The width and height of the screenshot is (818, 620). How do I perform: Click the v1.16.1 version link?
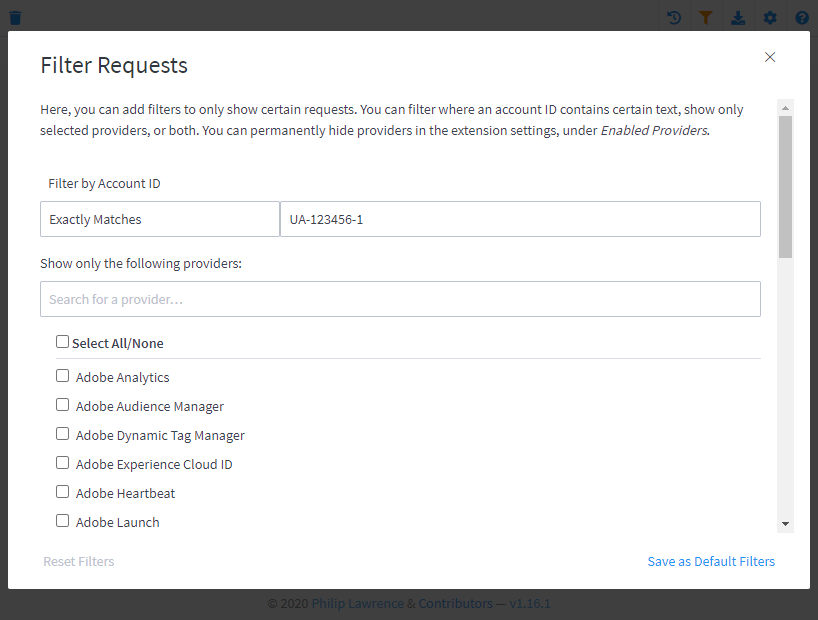(x=530, y=604)
